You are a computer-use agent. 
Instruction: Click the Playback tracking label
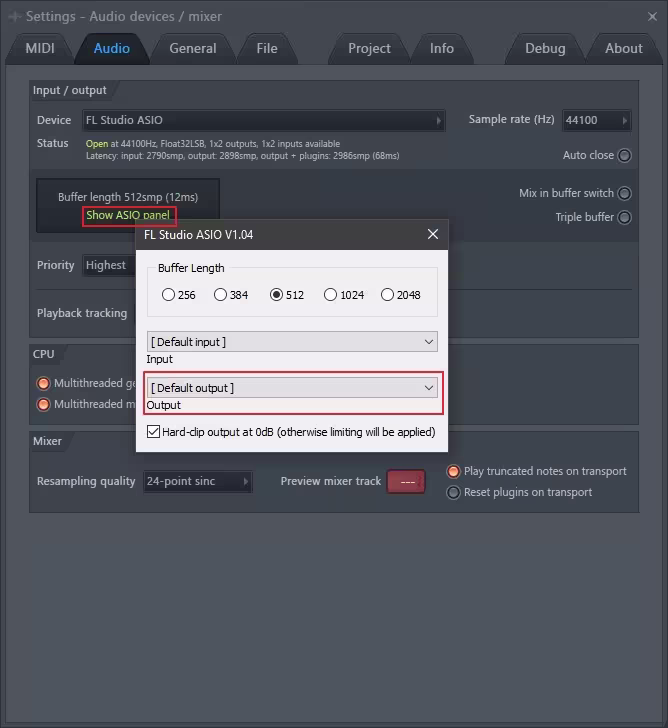[82, 313]
